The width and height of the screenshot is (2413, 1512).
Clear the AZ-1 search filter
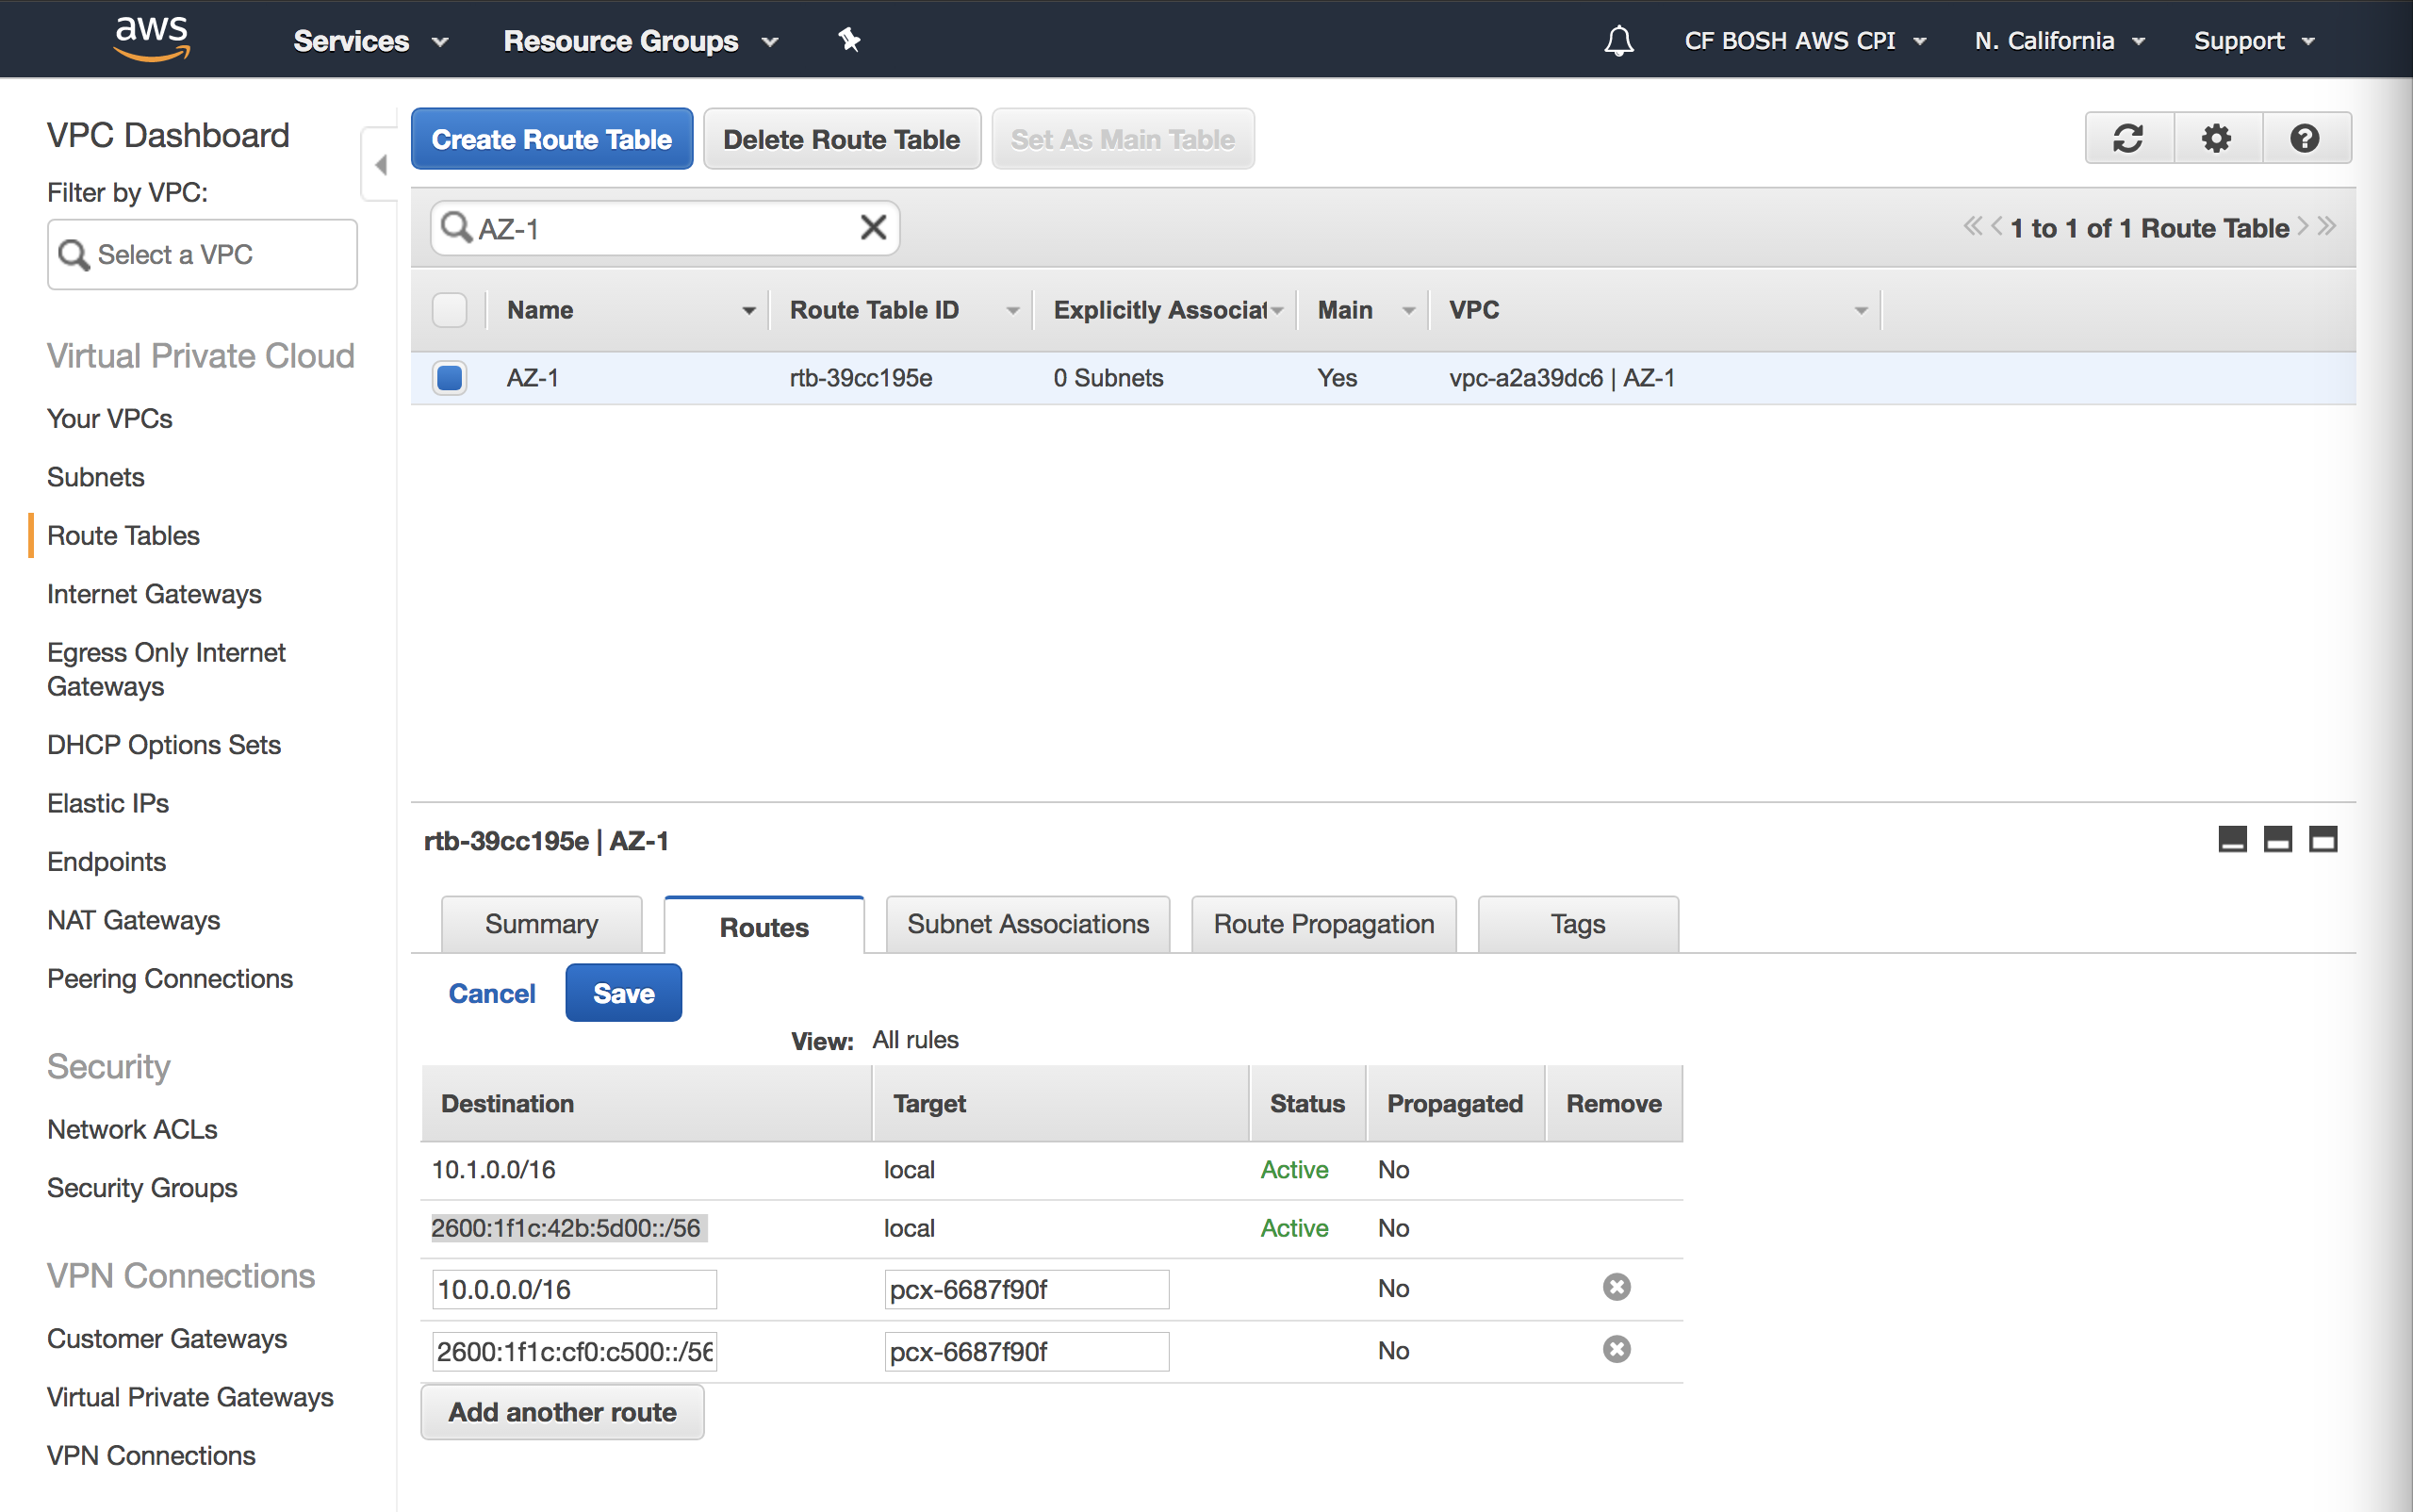click(x=873, y=228)
